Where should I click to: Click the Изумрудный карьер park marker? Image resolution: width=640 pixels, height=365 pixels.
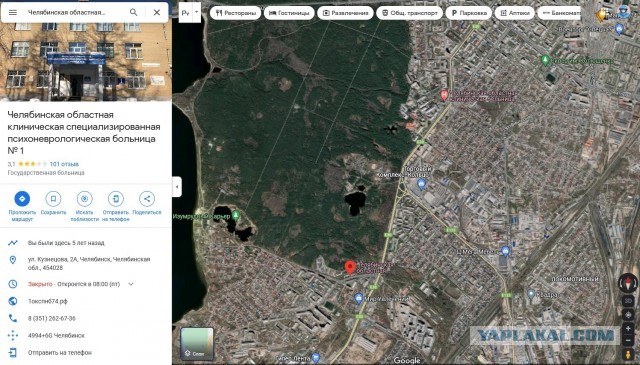point(236,215)
